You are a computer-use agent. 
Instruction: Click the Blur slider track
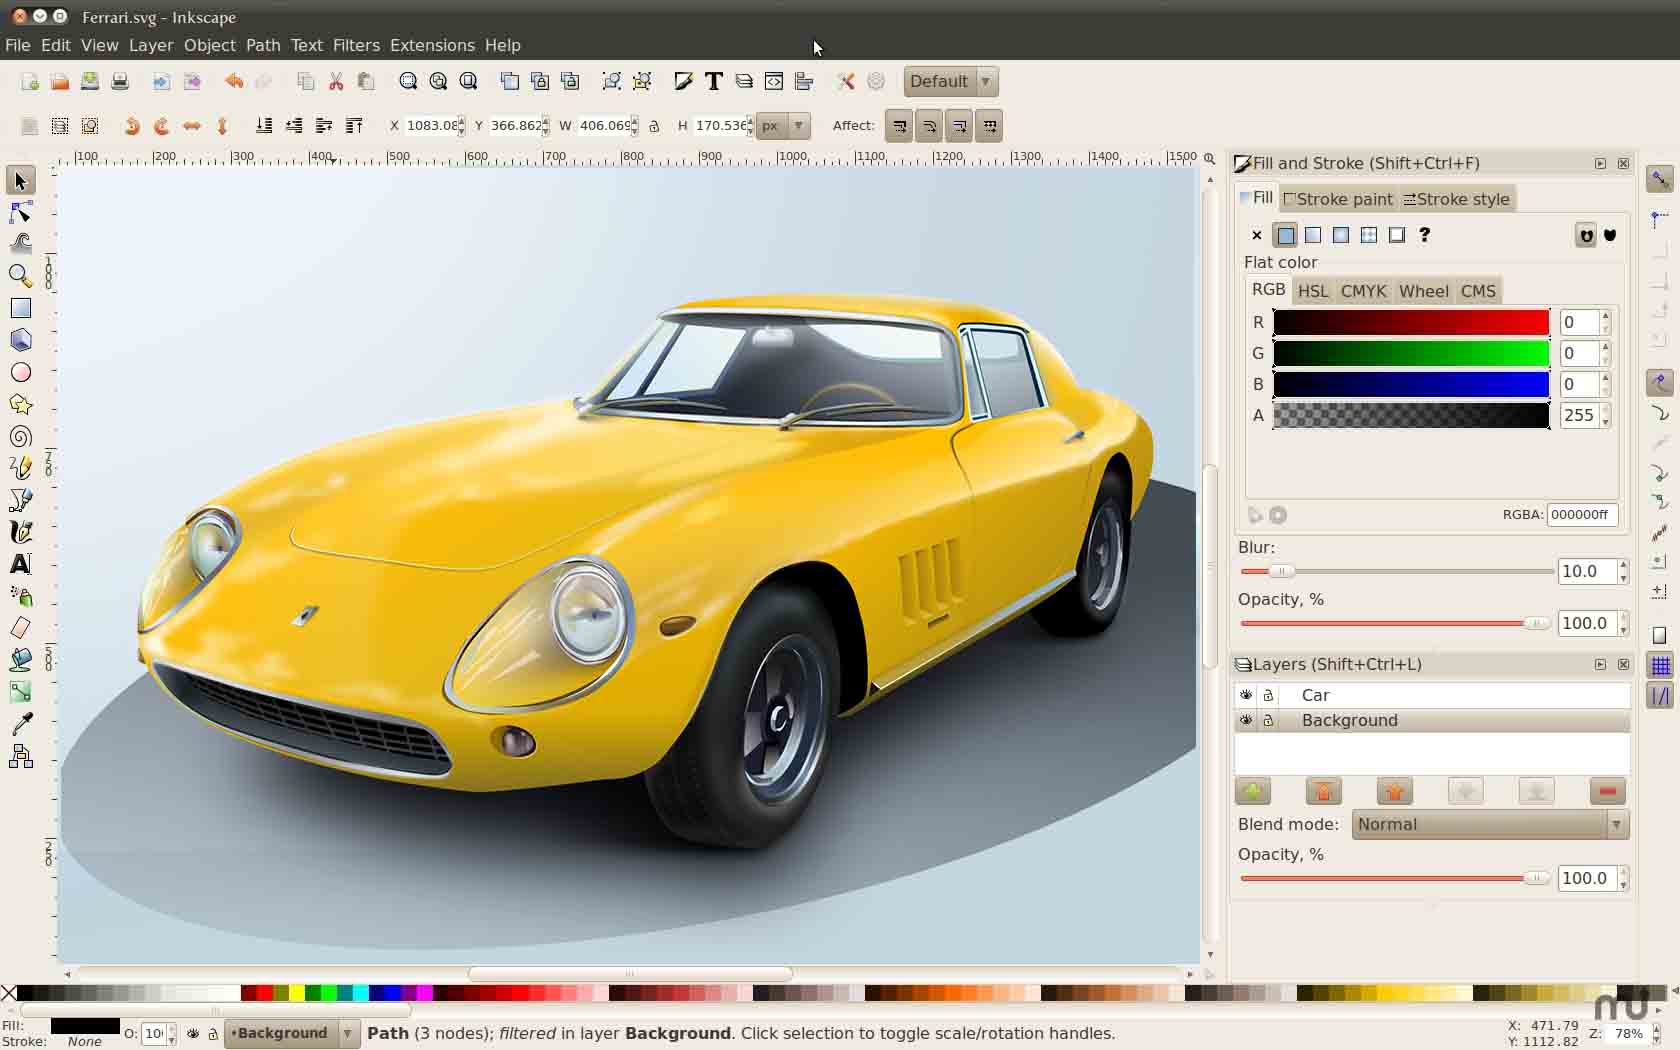[1400, 571]
